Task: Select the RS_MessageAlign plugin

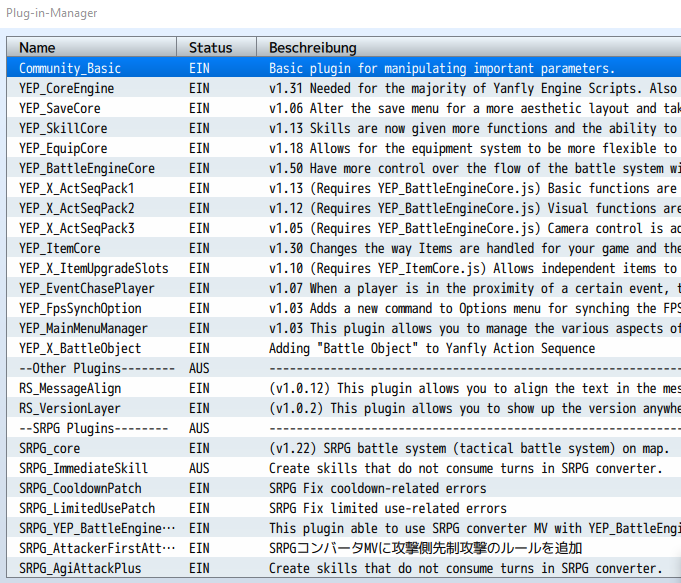Action: tap(344, 388)
